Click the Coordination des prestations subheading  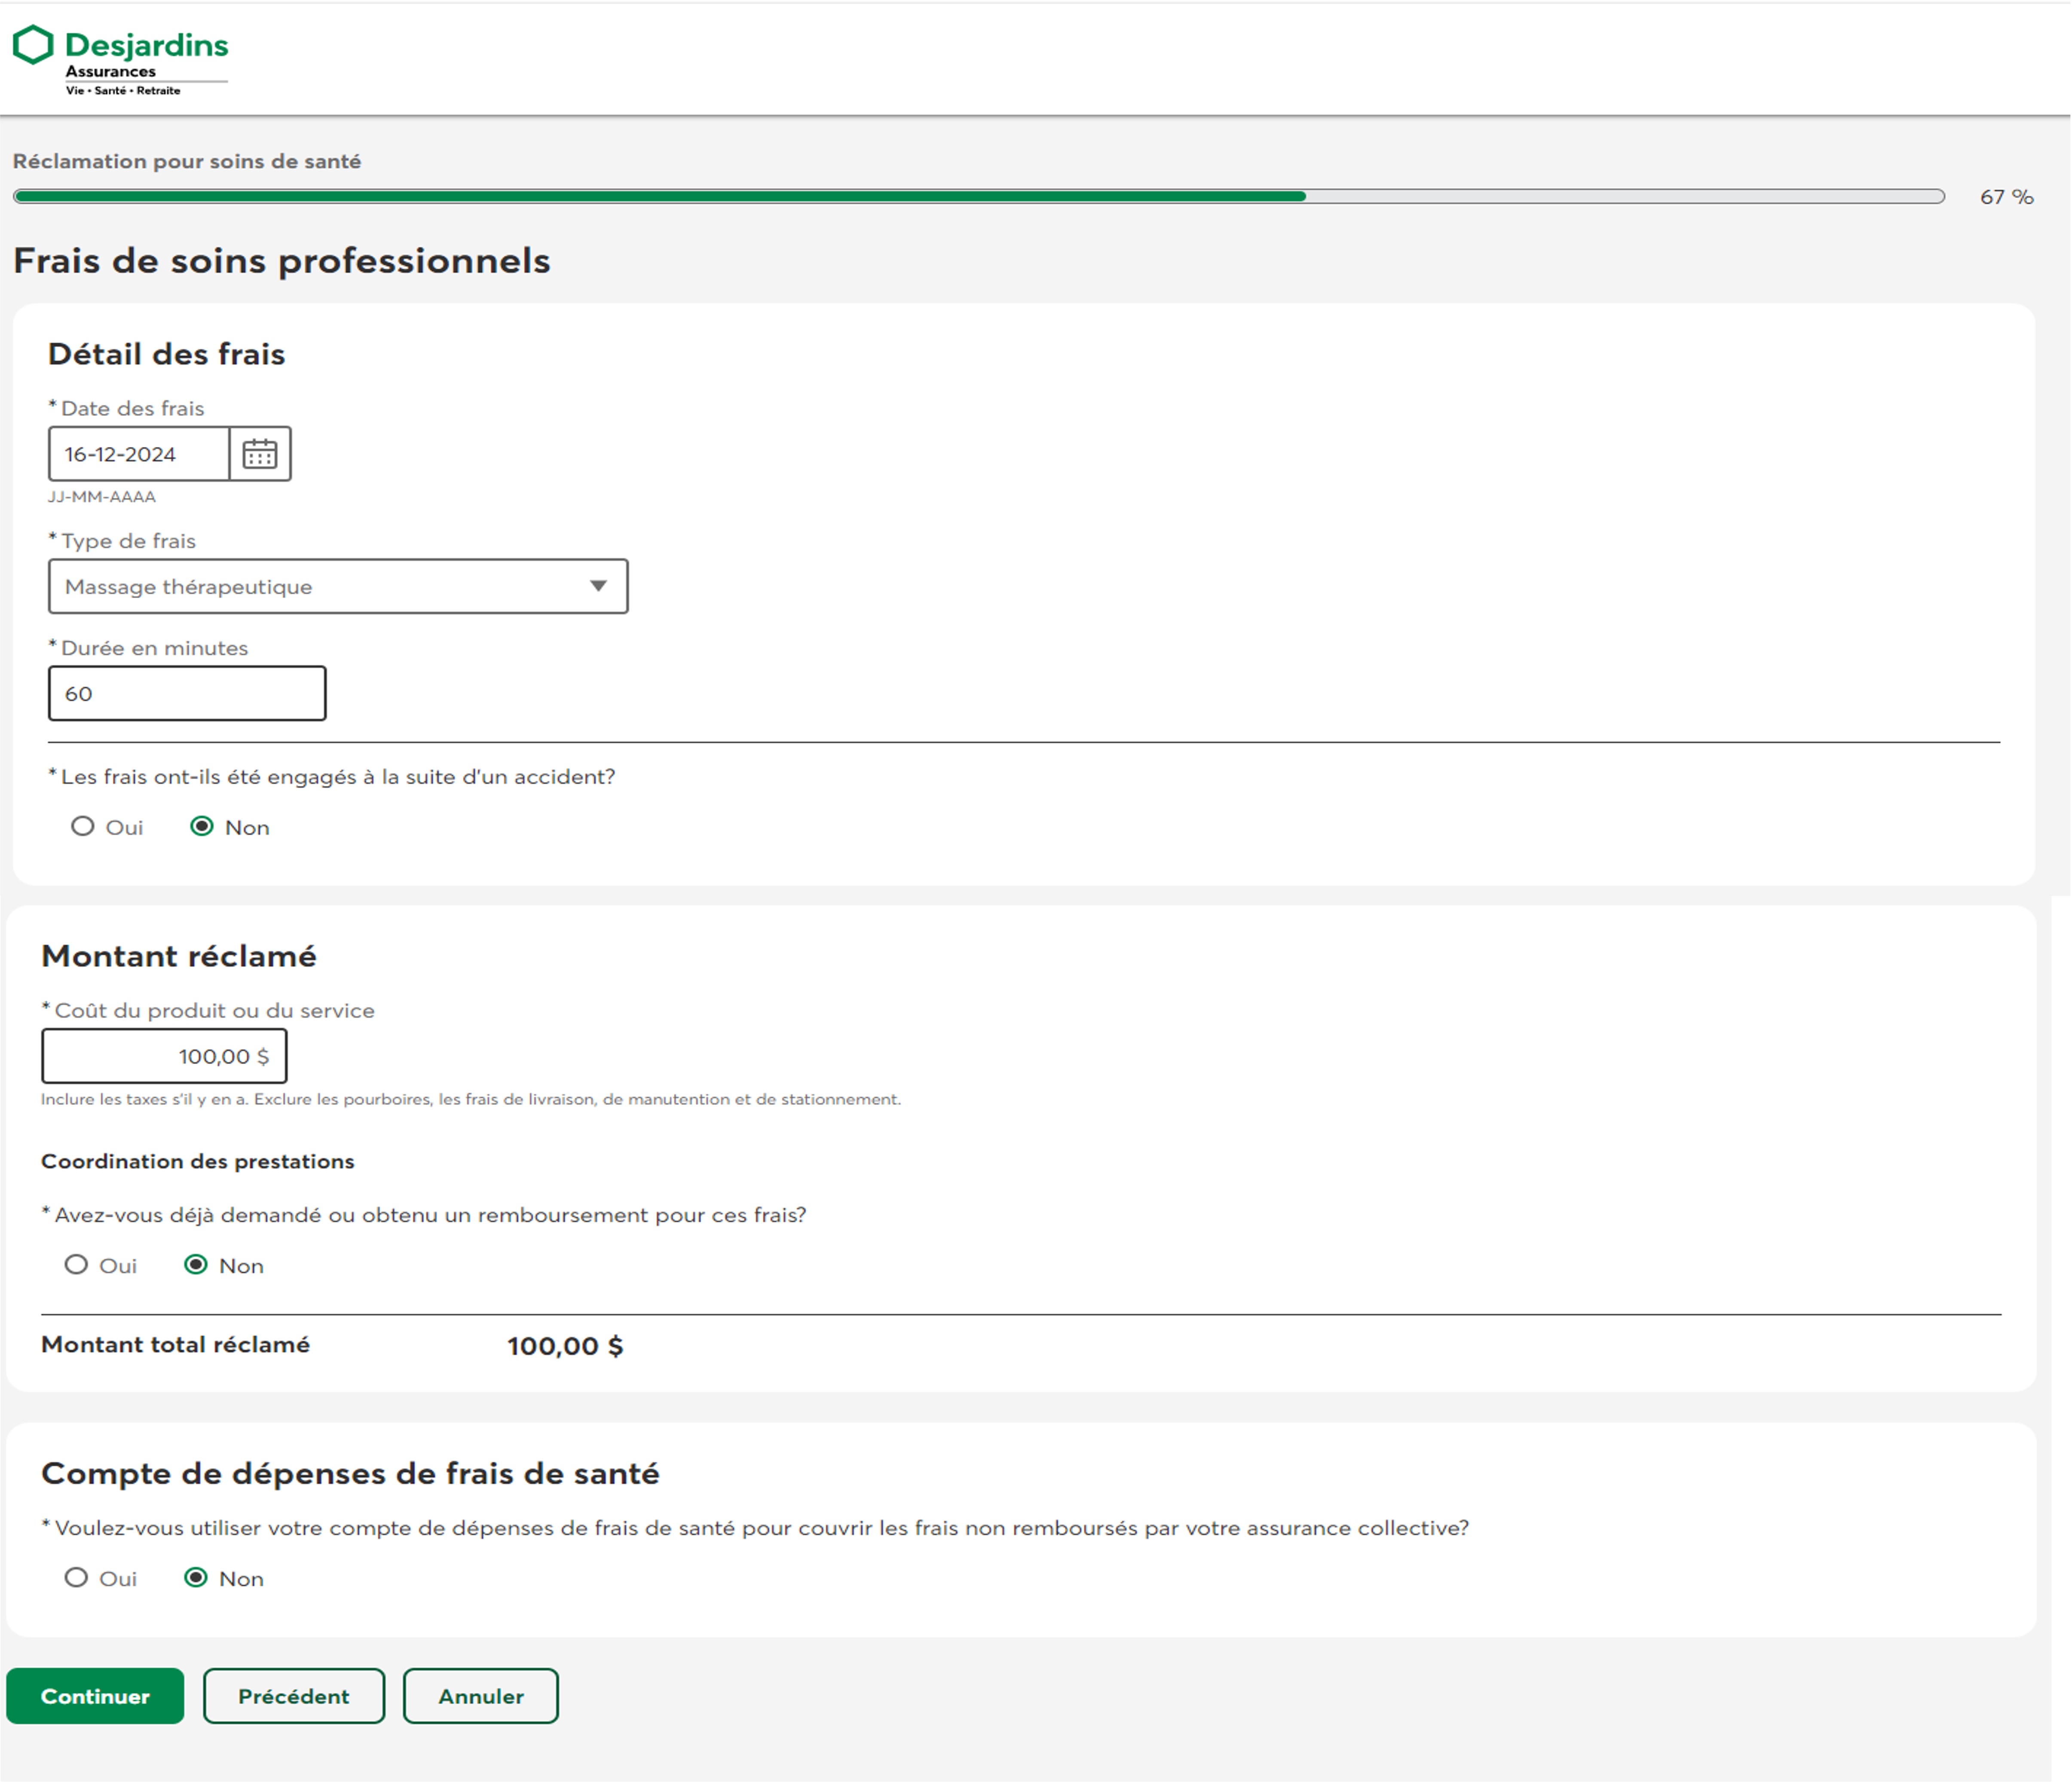pos(198,1161)
